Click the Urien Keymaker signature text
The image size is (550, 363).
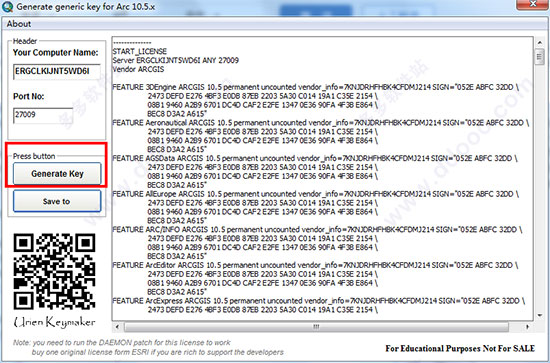[x=54, y=322]
